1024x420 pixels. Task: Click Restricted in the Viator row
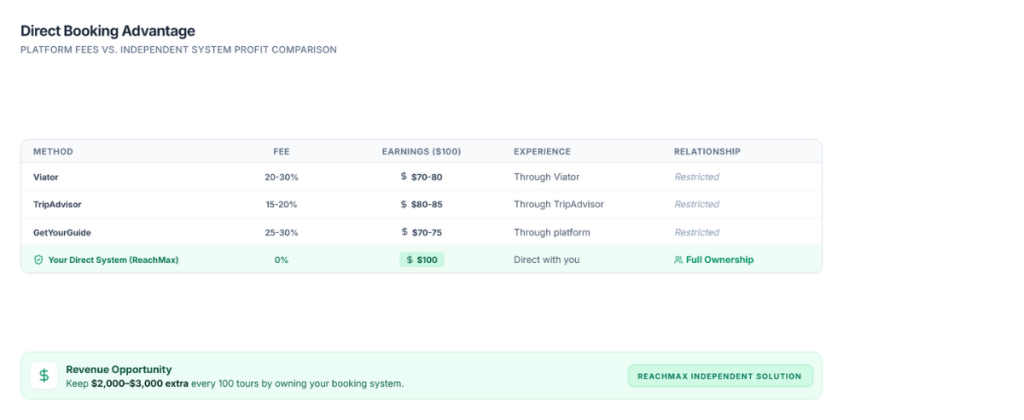[x=697, y=177]
